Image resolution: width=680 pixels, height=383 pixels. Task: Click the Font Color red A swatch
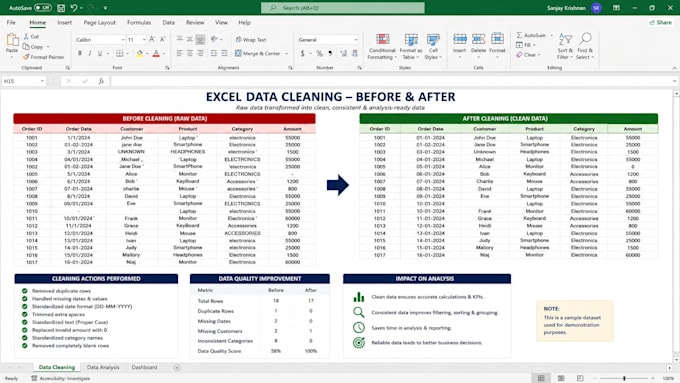click(156, 53)
